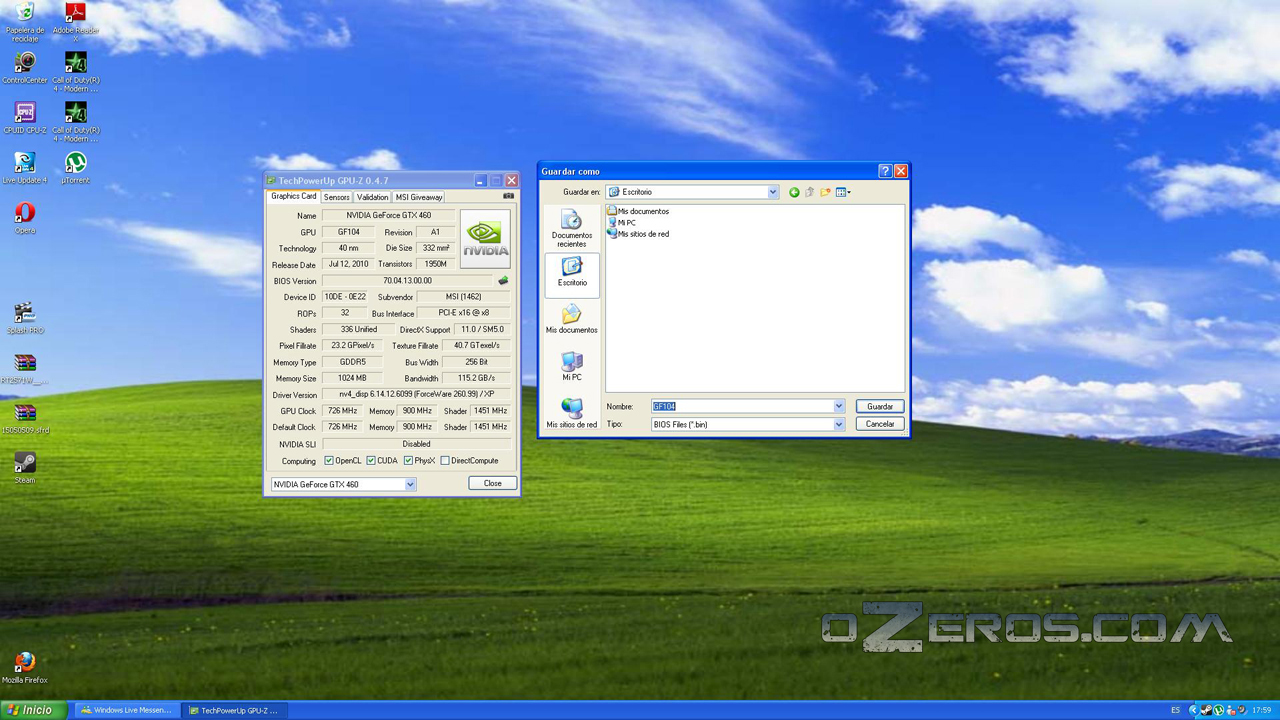Open Mi PC in the places bar
The height and width of the screenshot is (720, 1280).
click(x=572, y=367)
